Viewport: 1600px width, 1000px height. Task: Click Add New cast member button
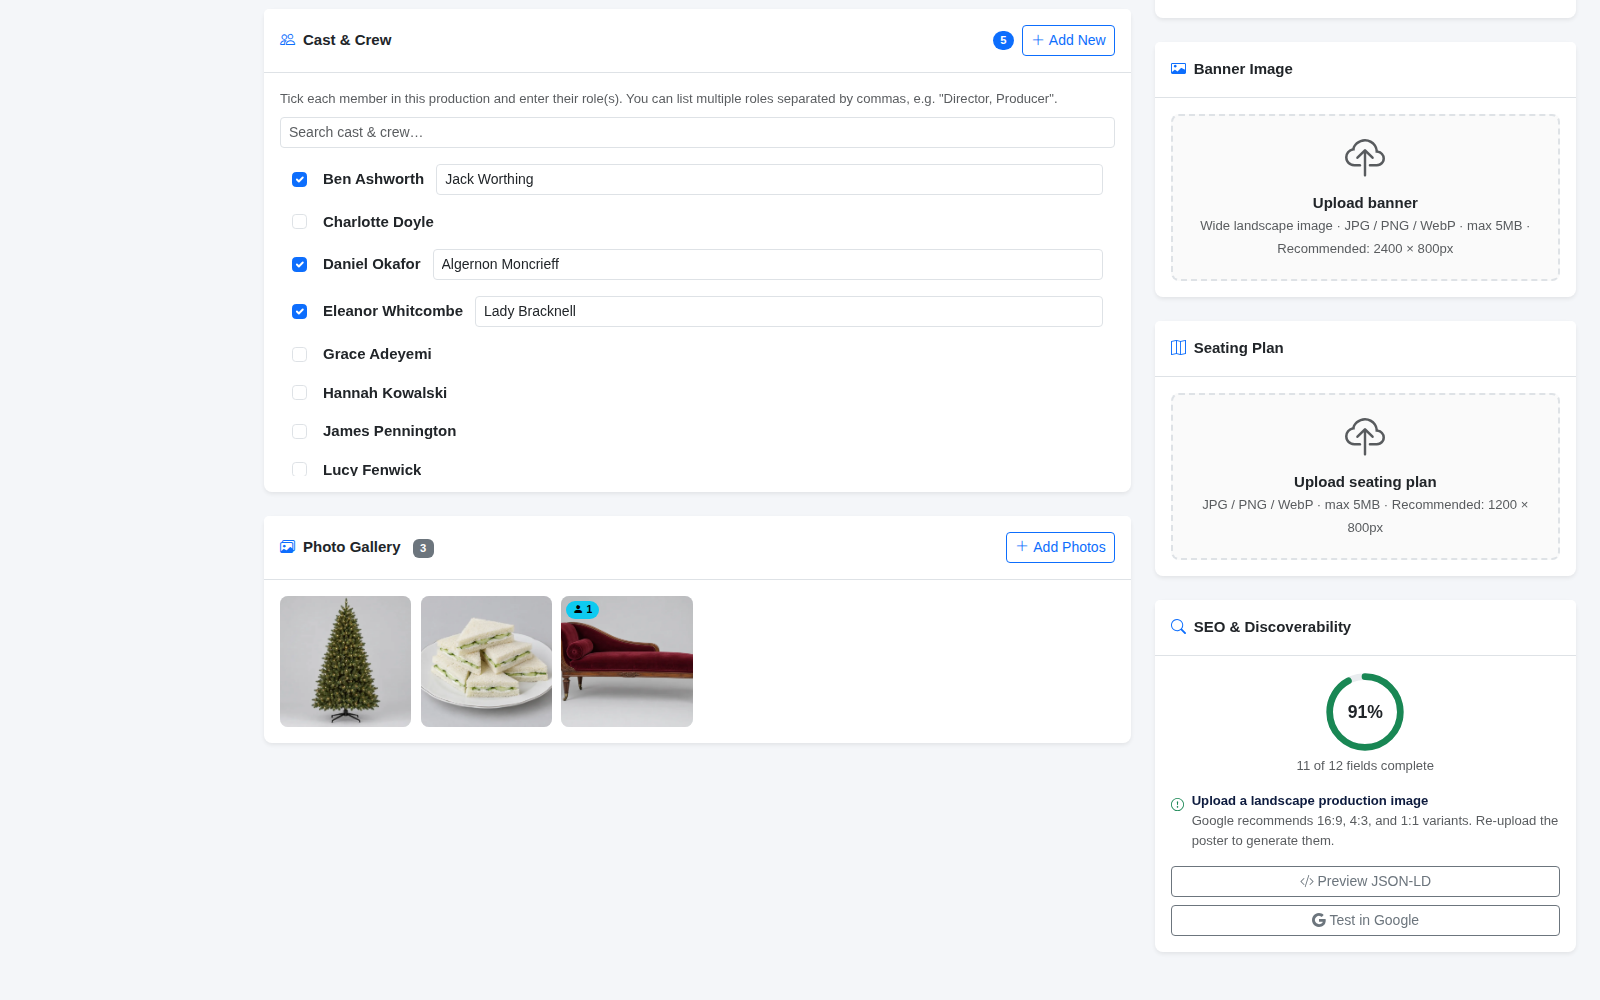point(1068,40)
